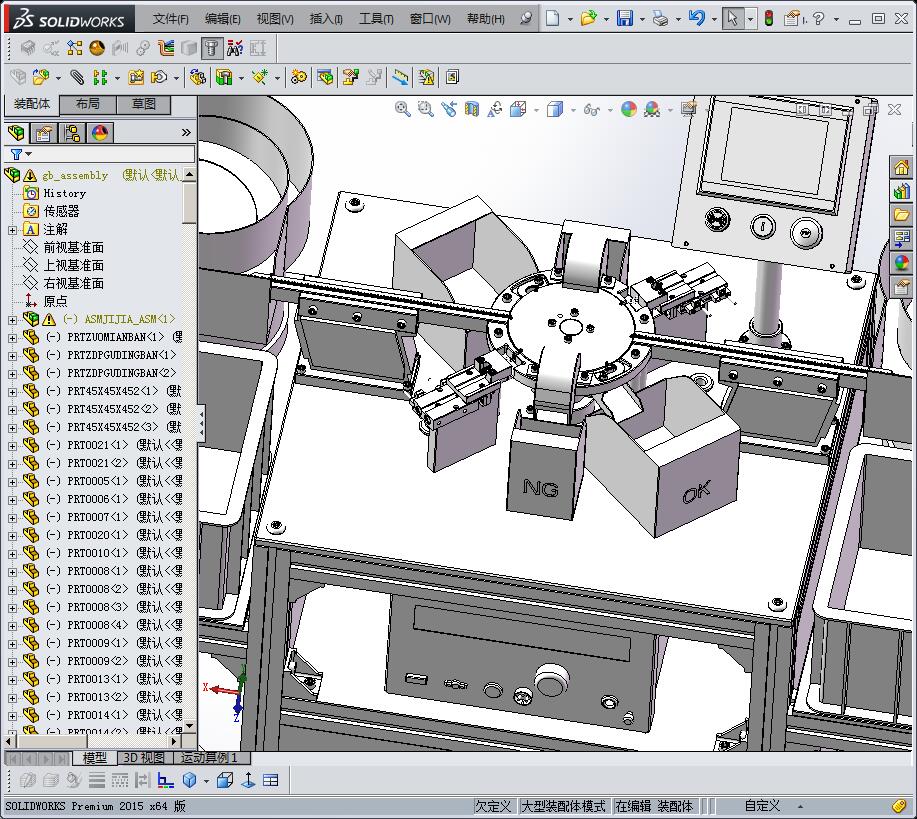
Task: Select the 前视基准面 plane in tree
Action: (73, 247)
